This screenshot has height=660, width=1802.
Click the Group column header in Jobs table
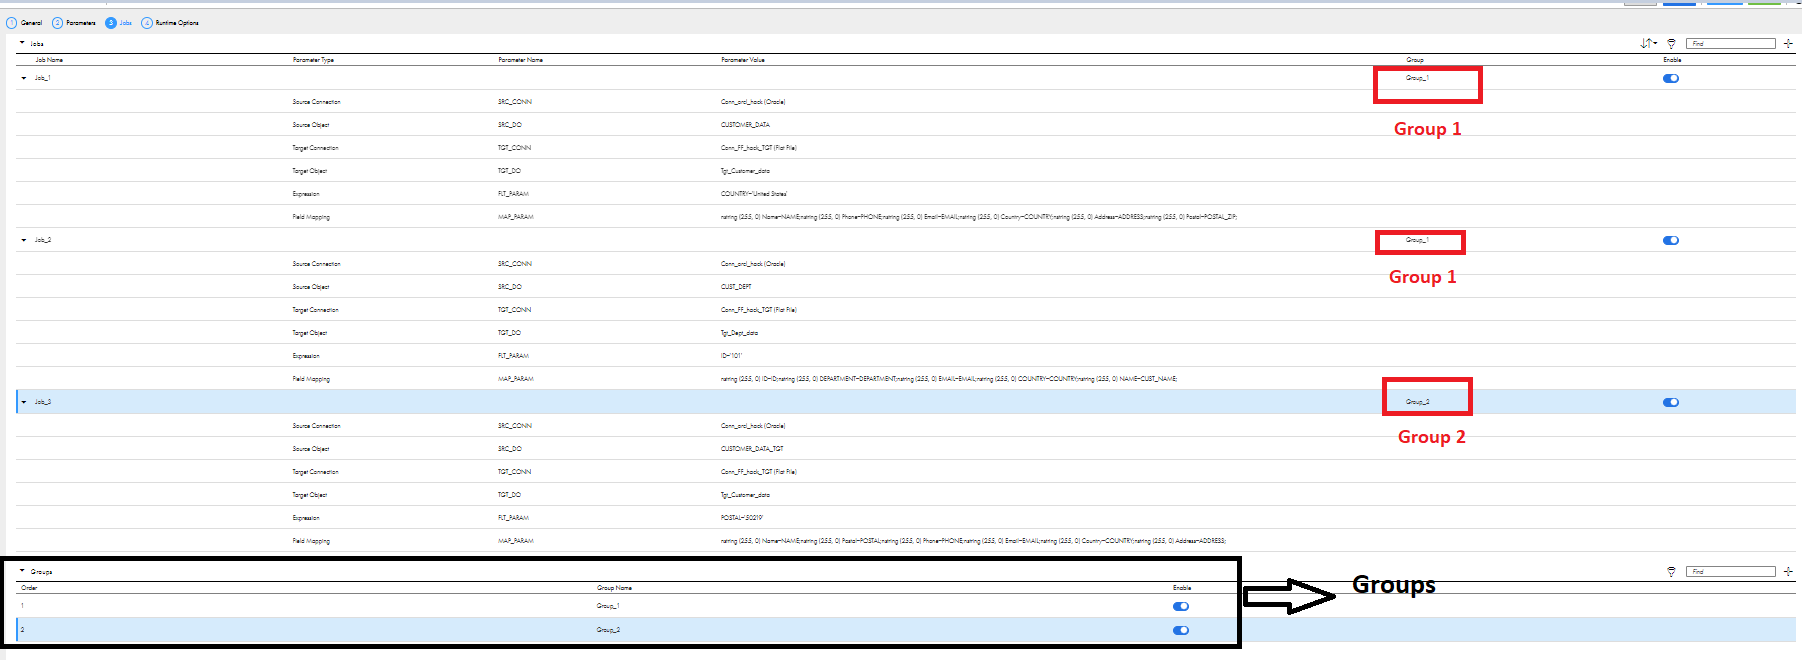1415,60
